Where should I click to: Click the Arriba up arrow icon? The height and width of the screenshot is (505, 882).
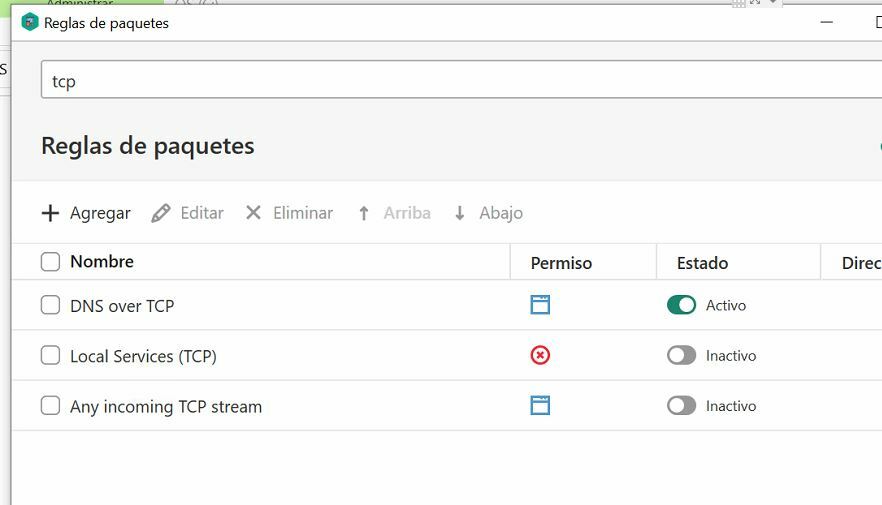click(x=364, y=213)
